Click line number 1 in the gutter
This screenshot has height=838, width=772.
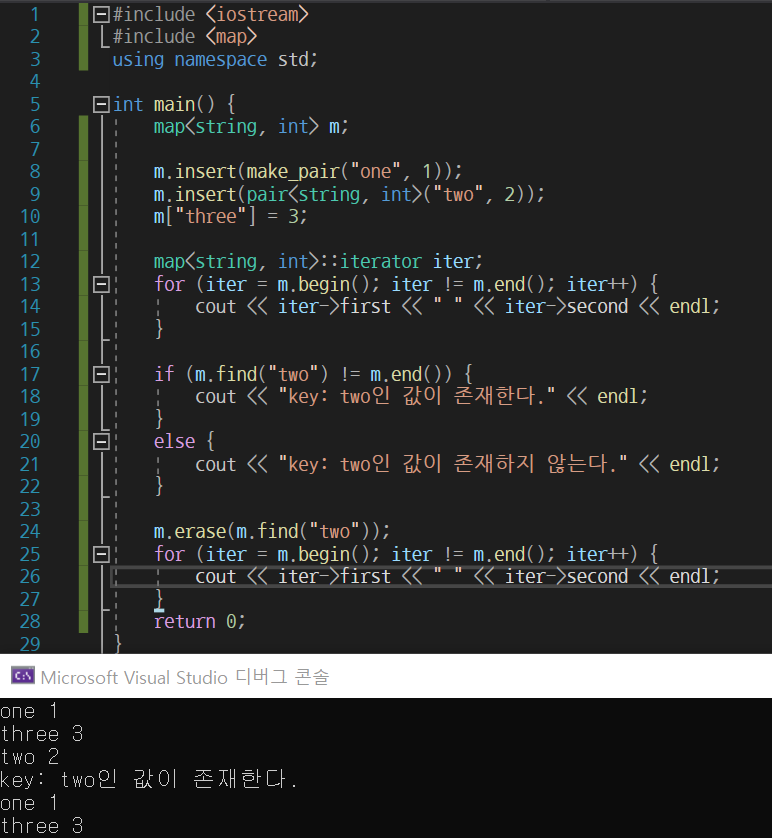pyautogui.click(x=35, y=14)
